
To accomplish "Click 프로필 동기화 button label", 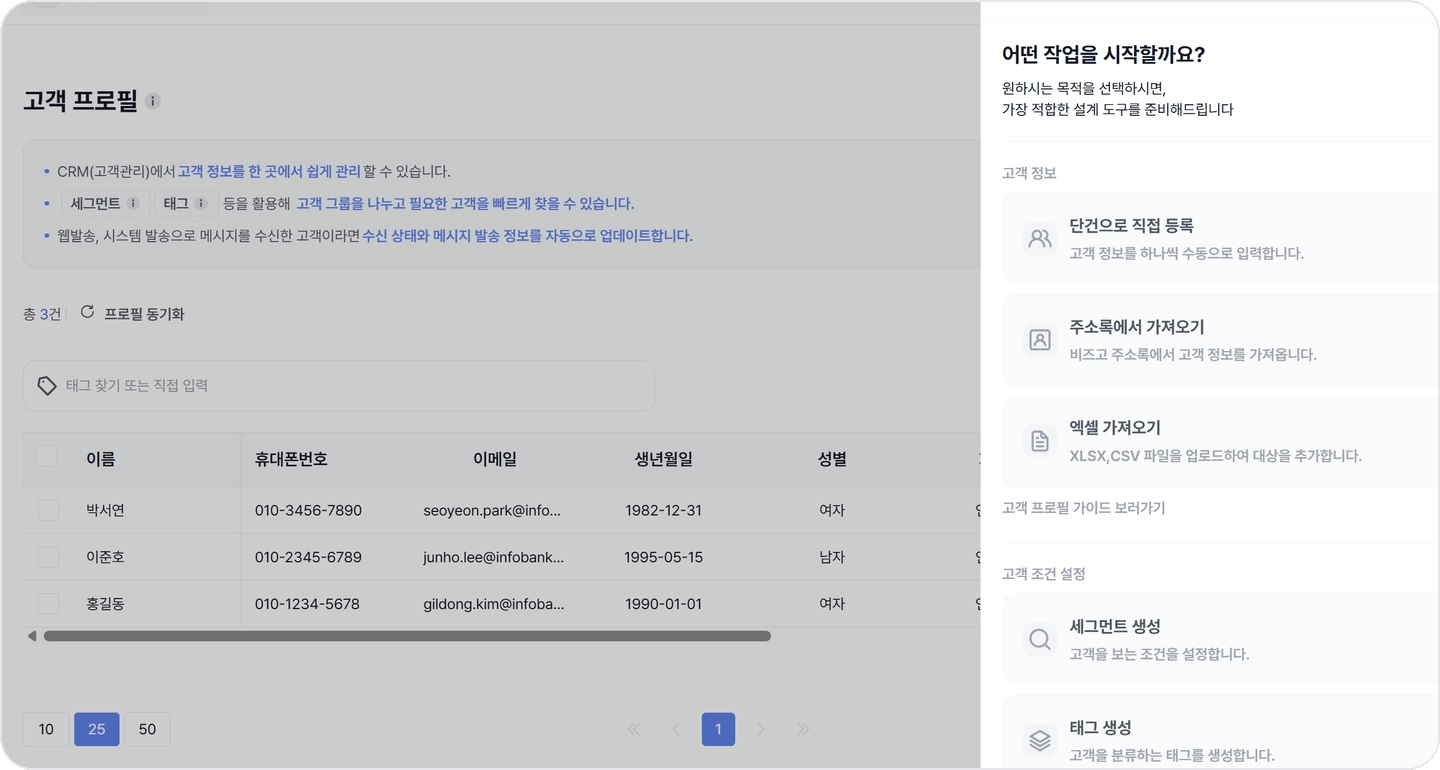I will 144,314.
